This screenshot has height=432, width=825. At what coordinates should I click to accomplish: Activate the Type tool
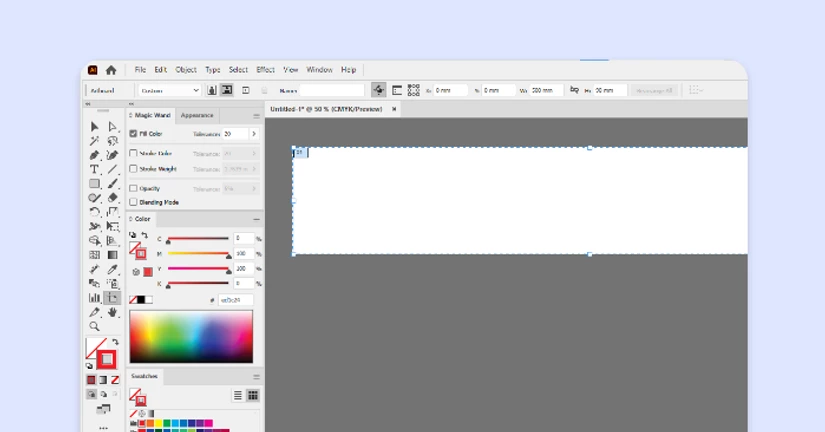(94, 169)
